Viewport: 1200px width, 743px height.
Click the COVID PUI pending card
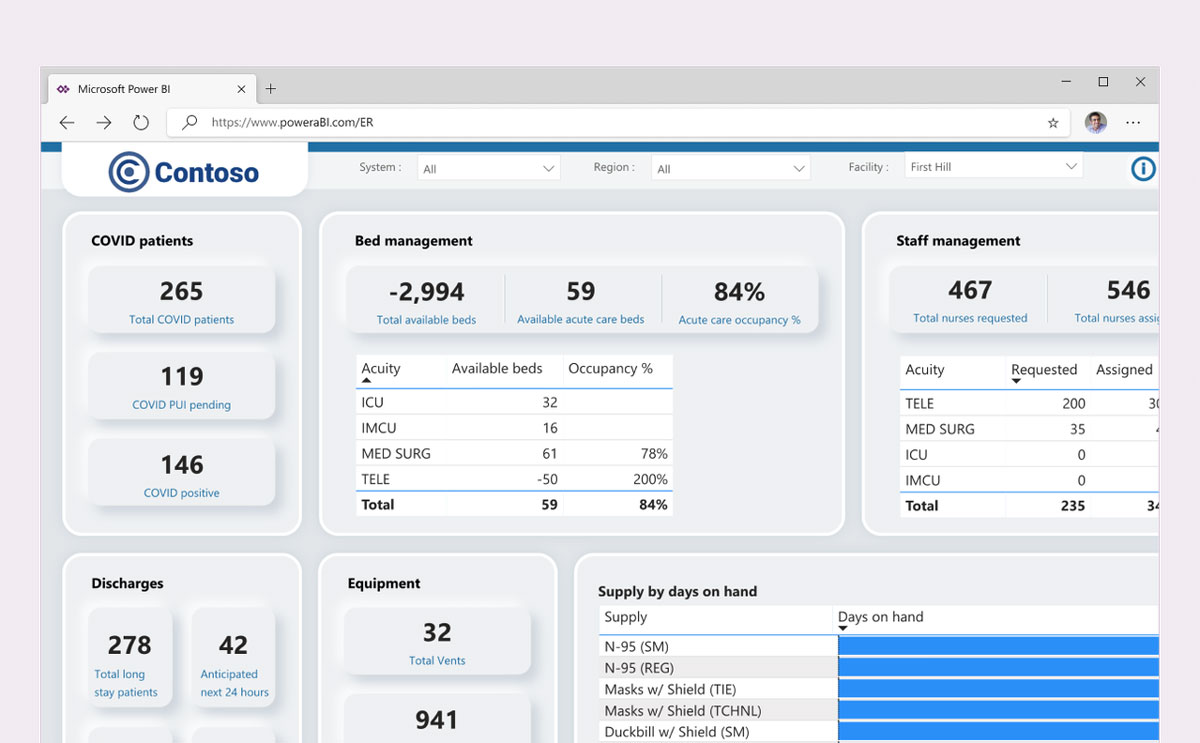(181, 385)
